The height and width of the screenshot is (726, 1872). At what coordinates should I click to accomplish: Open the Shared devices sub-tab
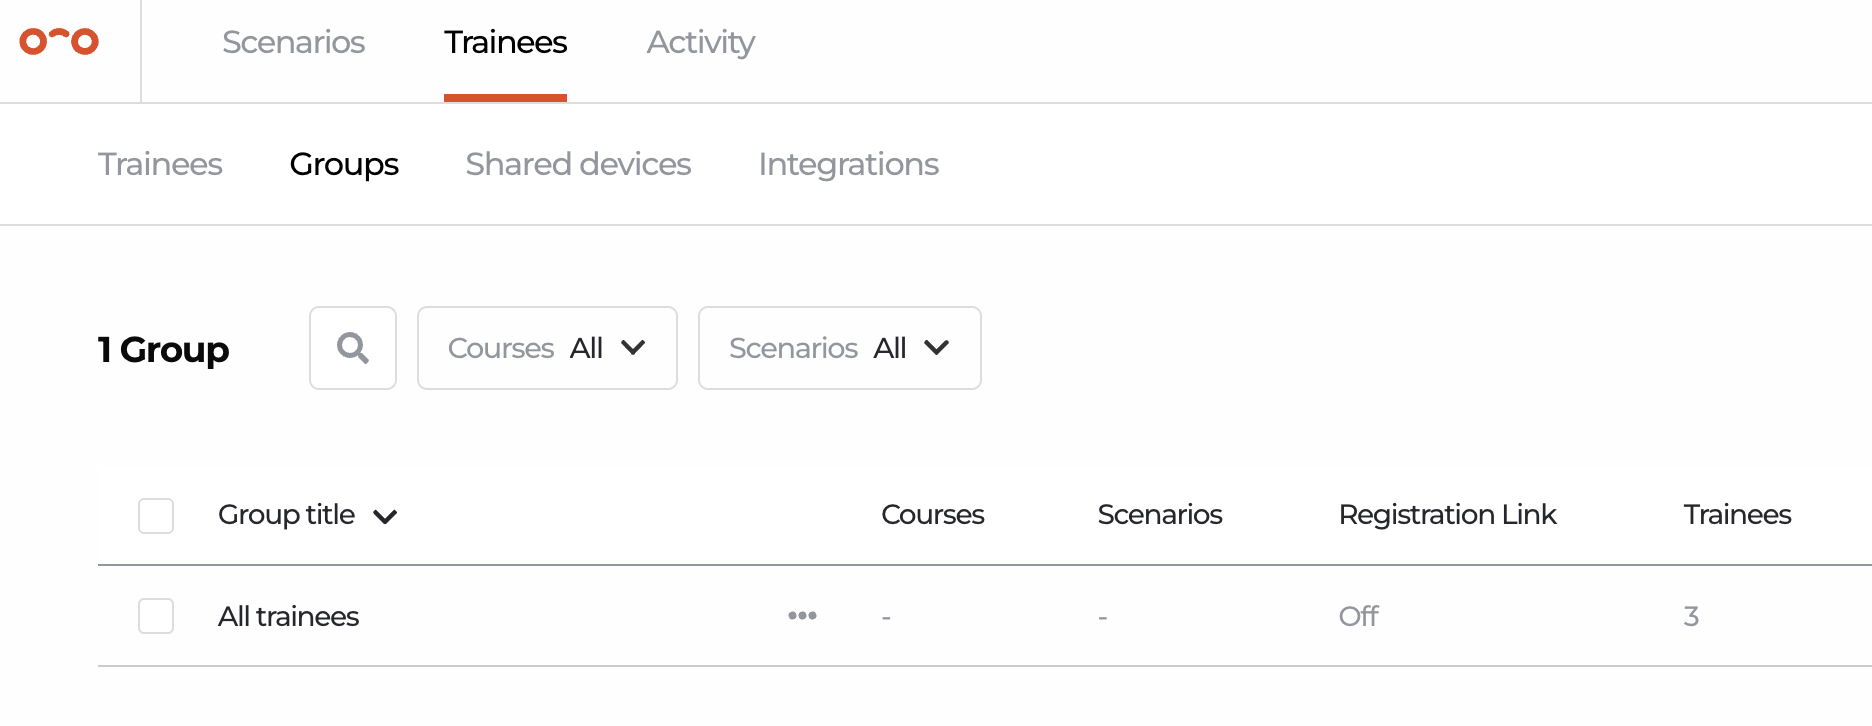(x=578, y=164)
